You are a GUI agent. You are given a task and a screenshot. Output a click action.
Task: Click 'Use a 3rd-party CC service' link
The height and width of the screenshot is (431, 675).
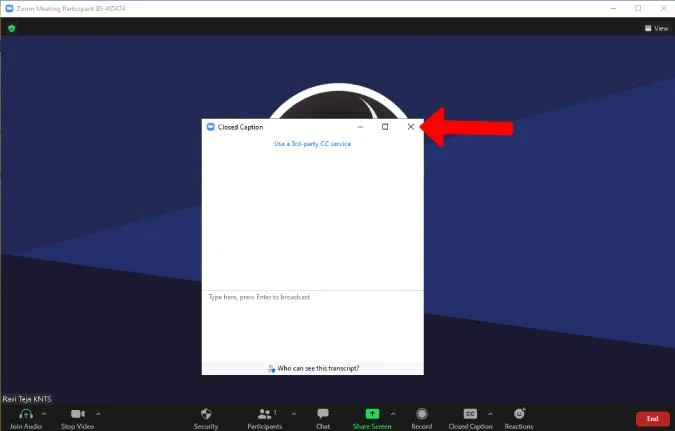click(x=313, y=144)
